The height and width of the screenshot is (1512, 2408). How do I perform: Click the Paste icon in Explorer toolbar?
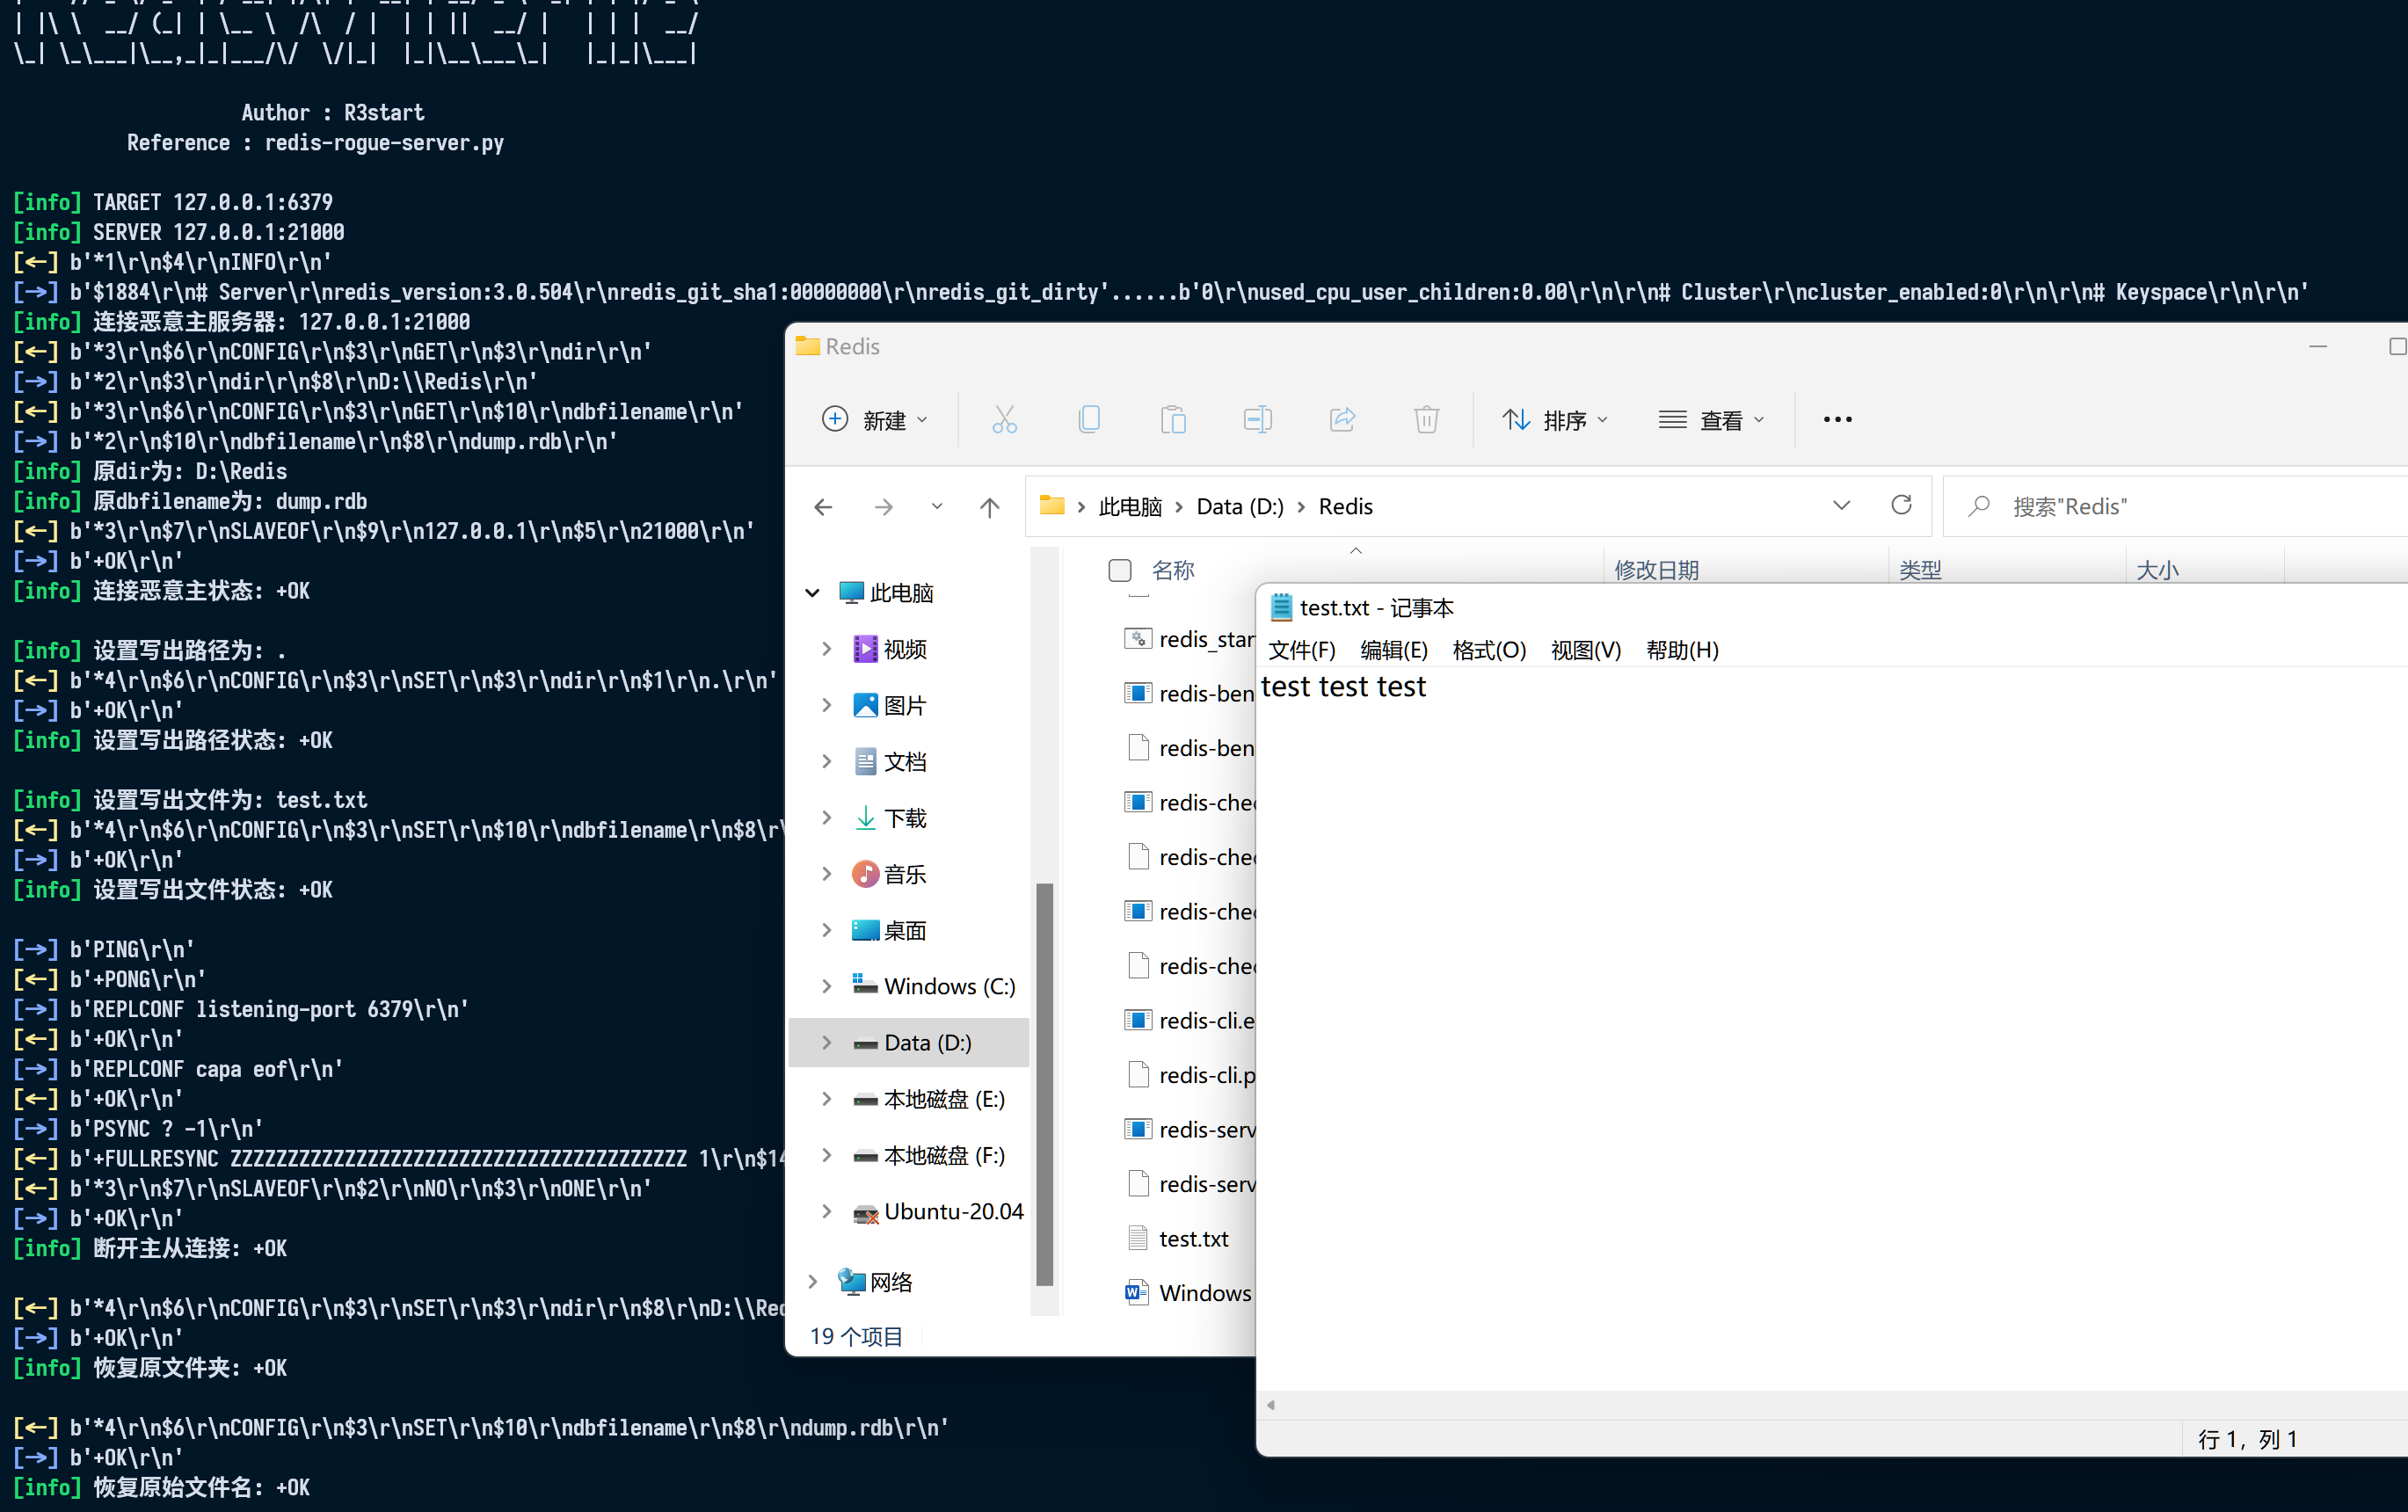1173,419
